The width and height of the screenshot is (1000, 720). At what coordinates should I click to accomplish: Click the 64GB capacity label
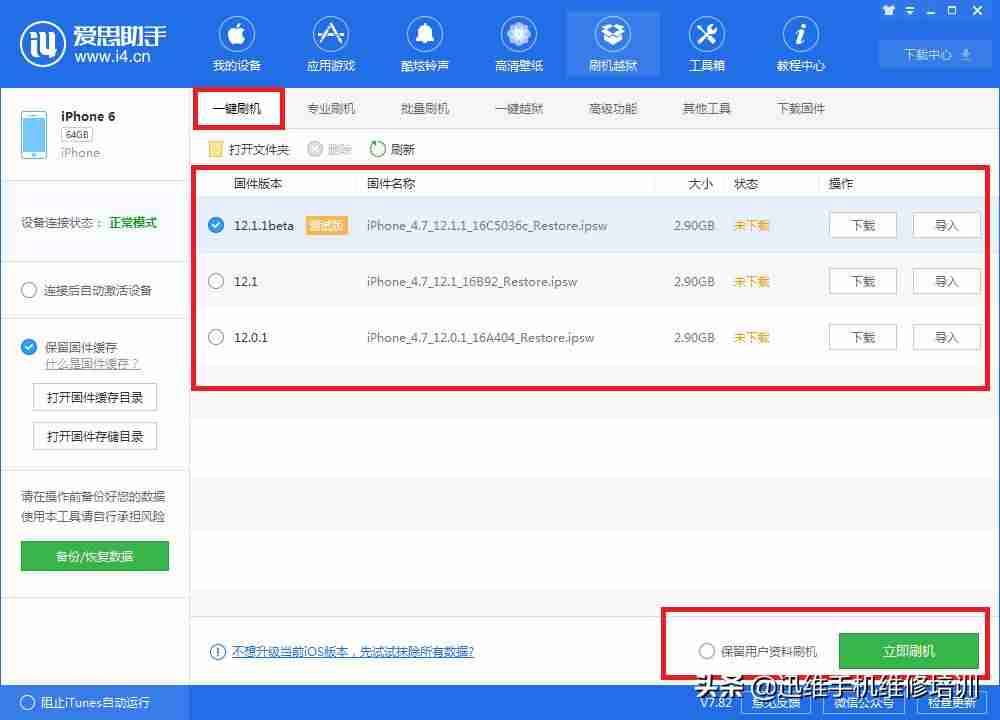(77, 135)
